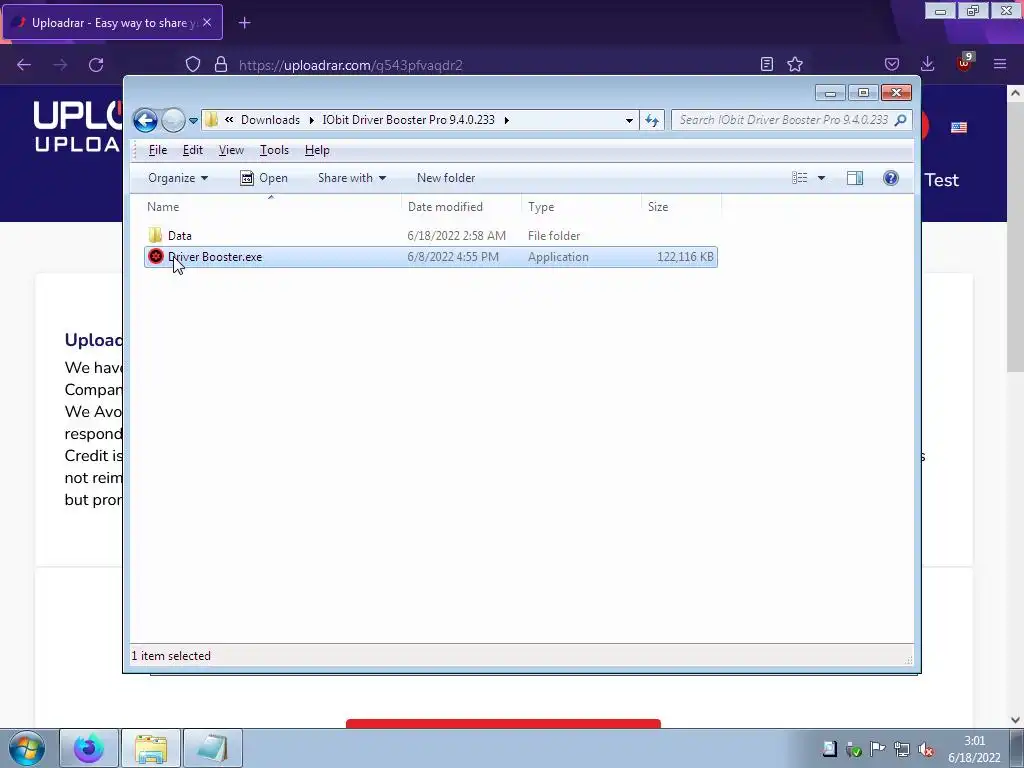Open the Help menu
This screenshot has width=1024, height=768.
pyautogui.click(x=317, y=150)
